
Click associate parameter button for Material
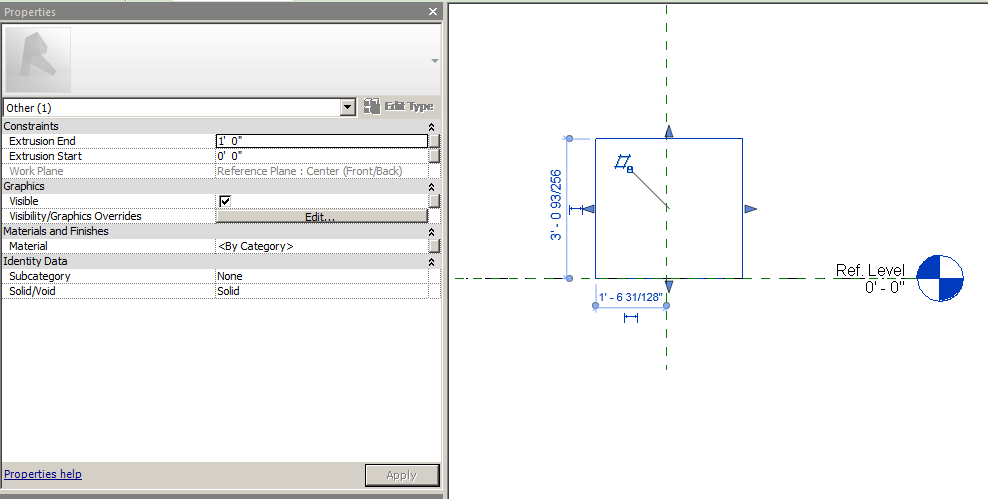tap(434, 246)
